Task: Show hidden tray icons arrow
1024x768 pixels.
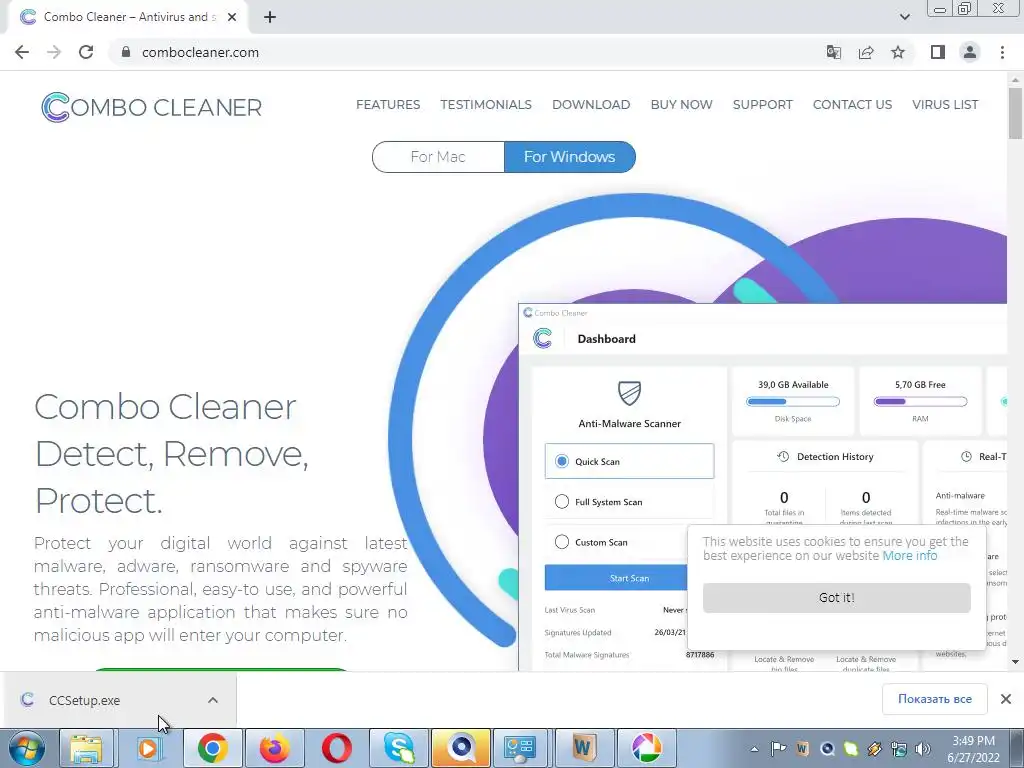Action: pyautogui.click(x=754, y=749)
